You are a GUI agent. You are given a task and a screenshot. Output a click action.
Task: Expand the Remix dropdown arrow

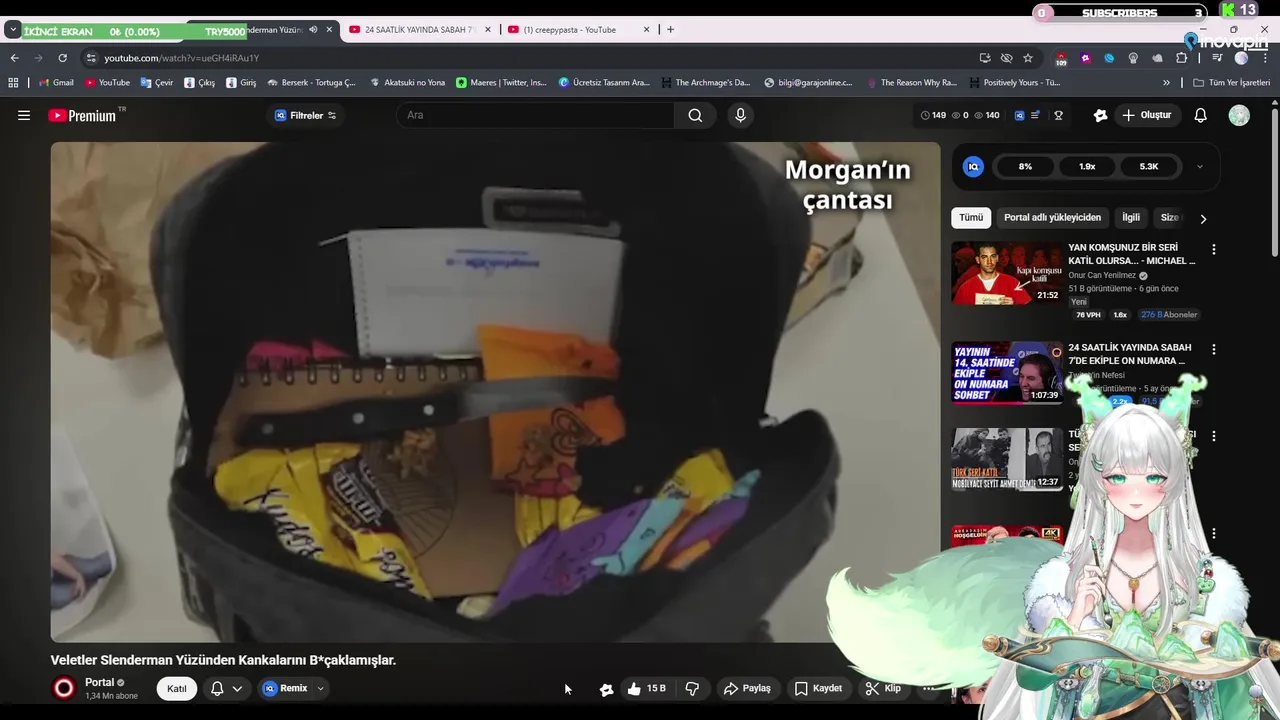tap(321, 688)
